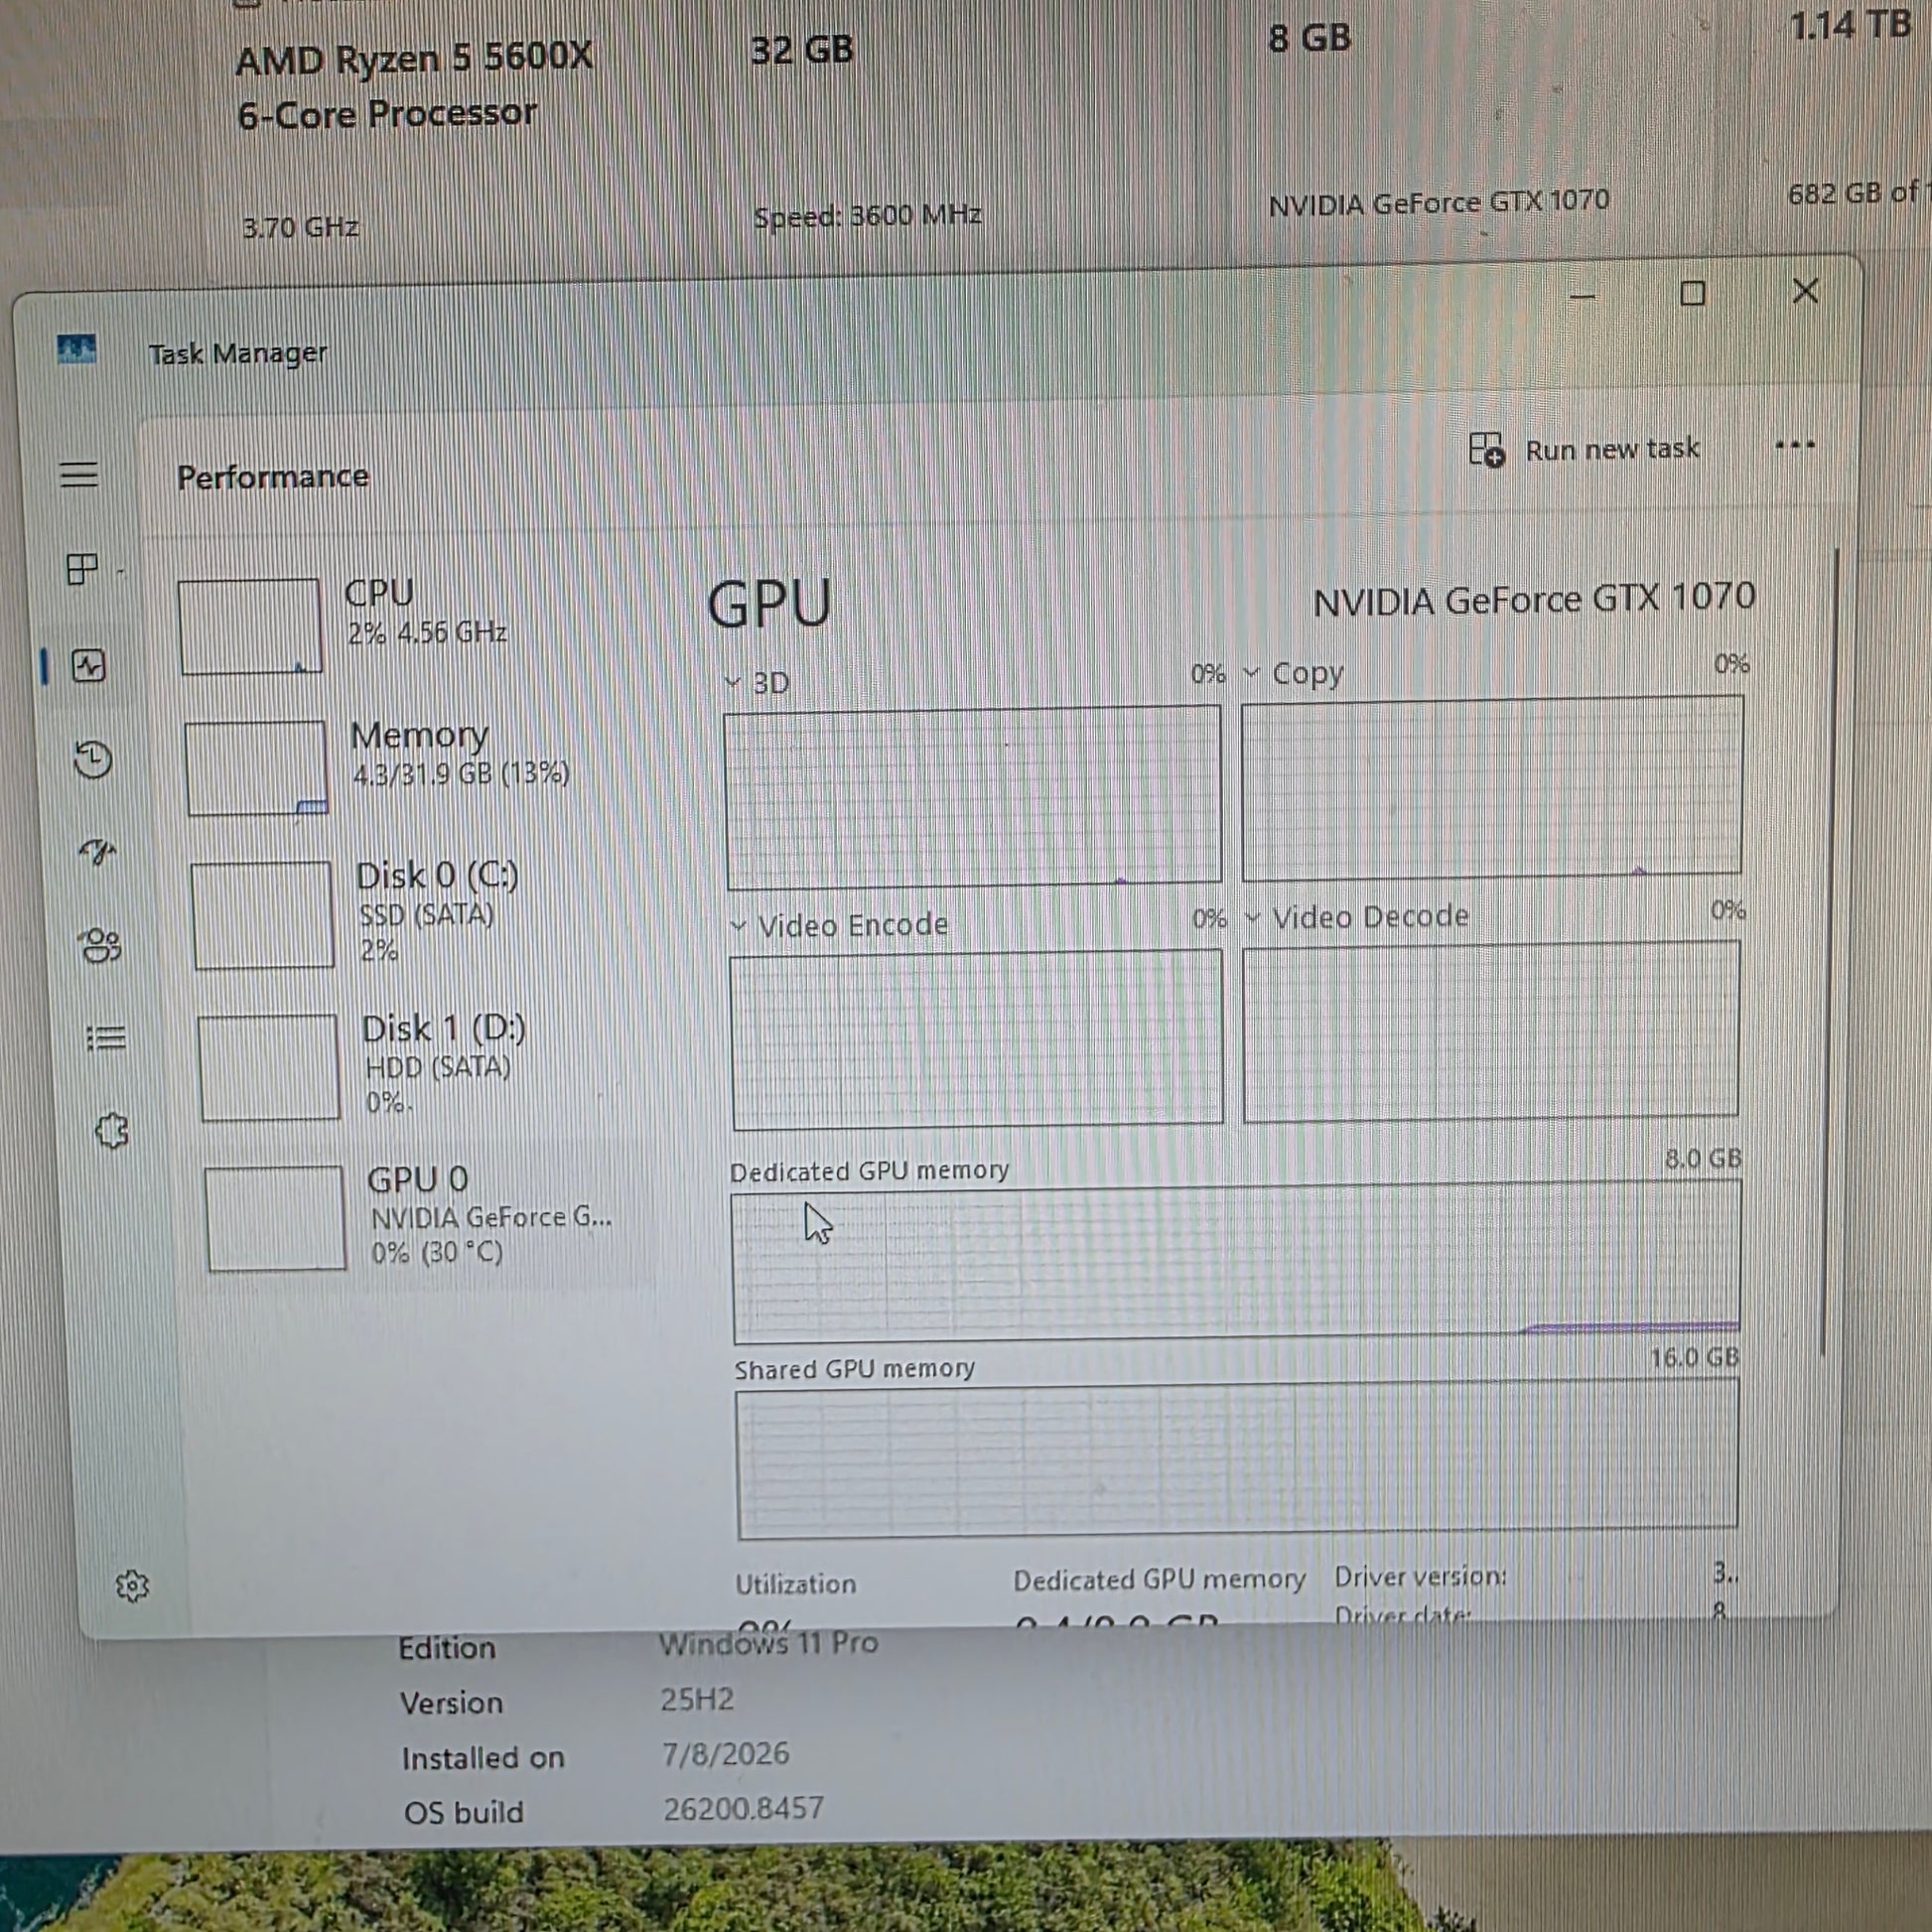1932x1932 pixels.
Task: Click "Speed: 3600 MHz" in the background window
Action: pyautogui.click(x=867, y=215)
